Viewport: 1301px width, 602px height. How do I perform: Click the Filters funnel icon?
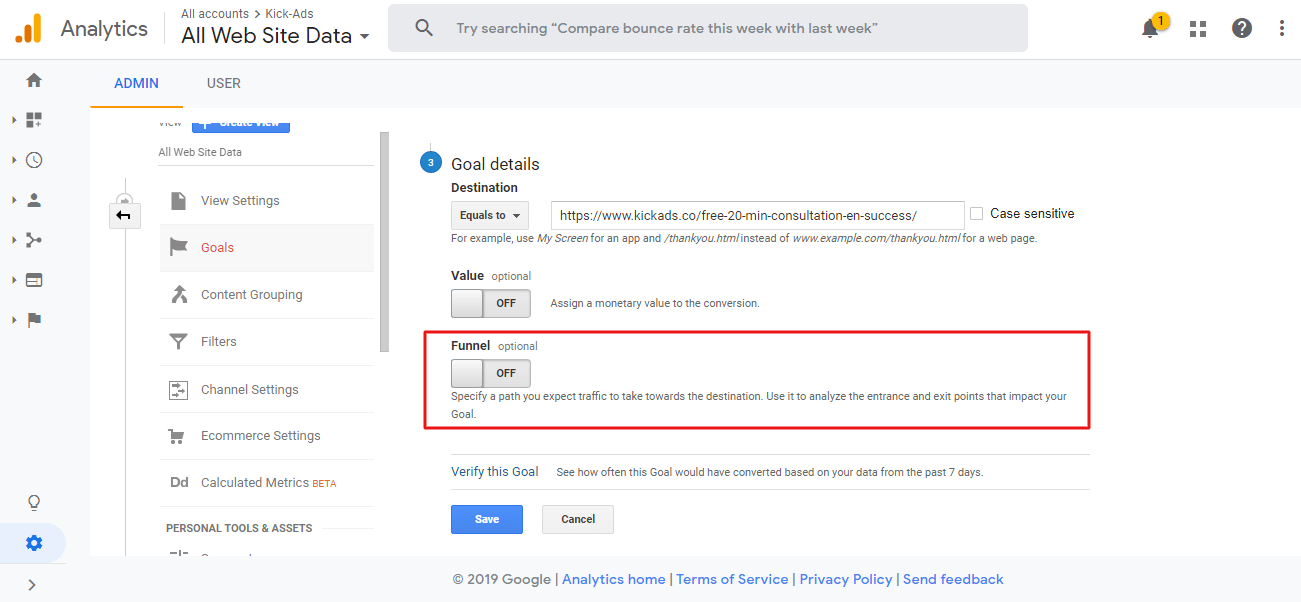pyautogui.click(x=179, y=342)
